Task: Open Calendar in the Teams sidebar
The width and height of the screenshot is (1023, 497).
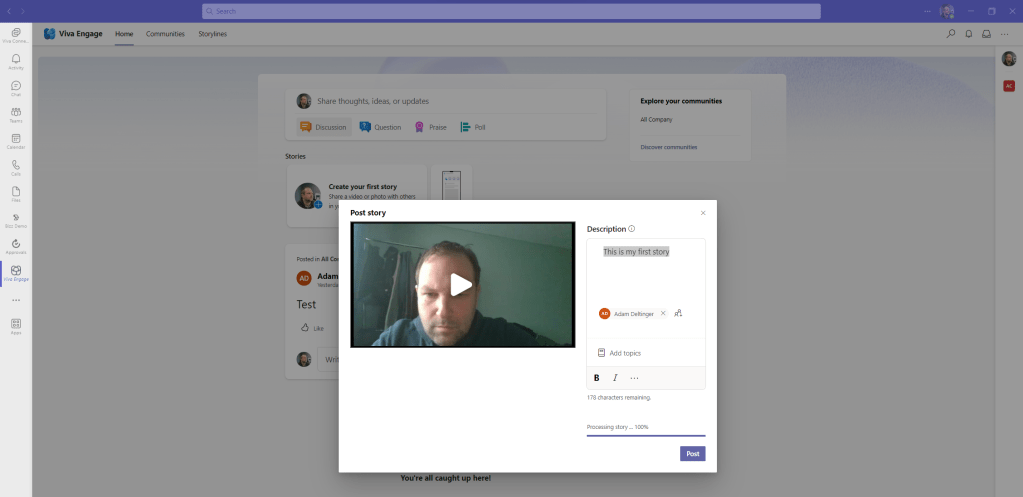Action: point(16,140)
